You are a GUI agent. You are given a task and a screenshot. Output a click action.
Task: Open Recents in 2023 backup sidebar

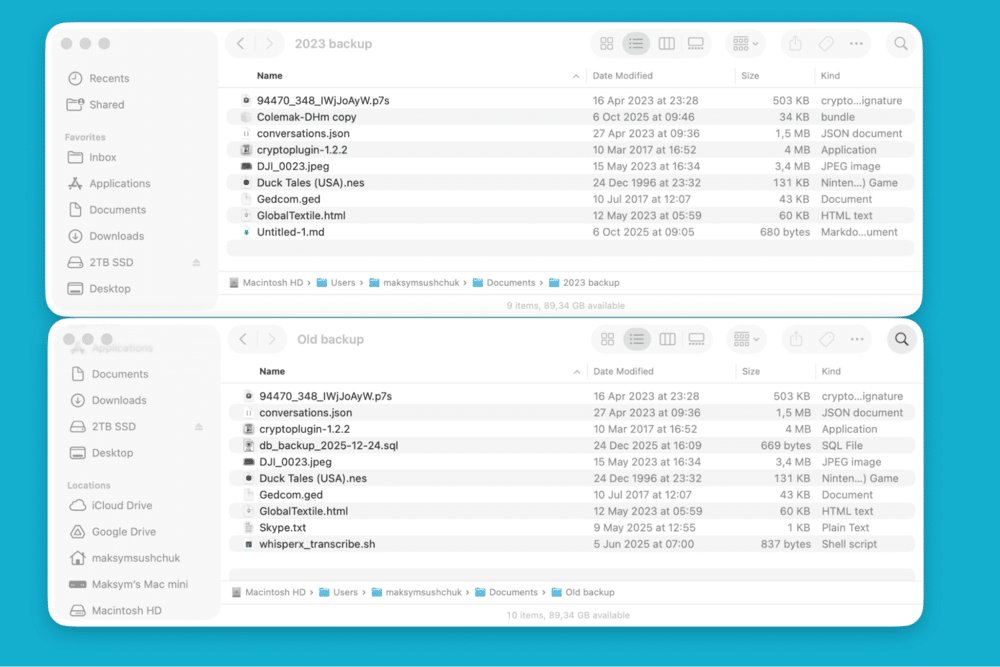(99, 78)
